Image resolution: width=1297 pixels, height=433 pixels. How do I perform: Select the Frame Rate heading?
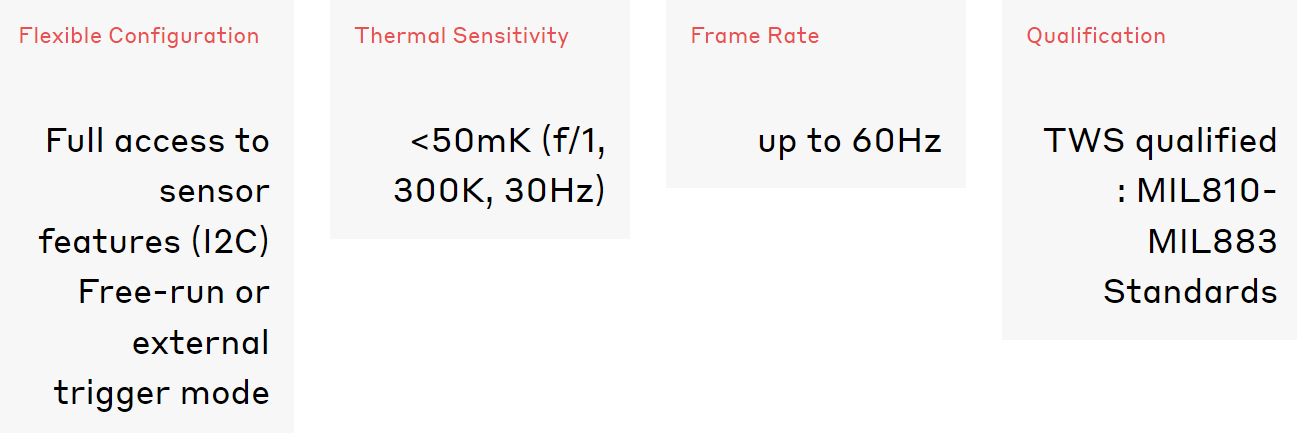[755, 36]
